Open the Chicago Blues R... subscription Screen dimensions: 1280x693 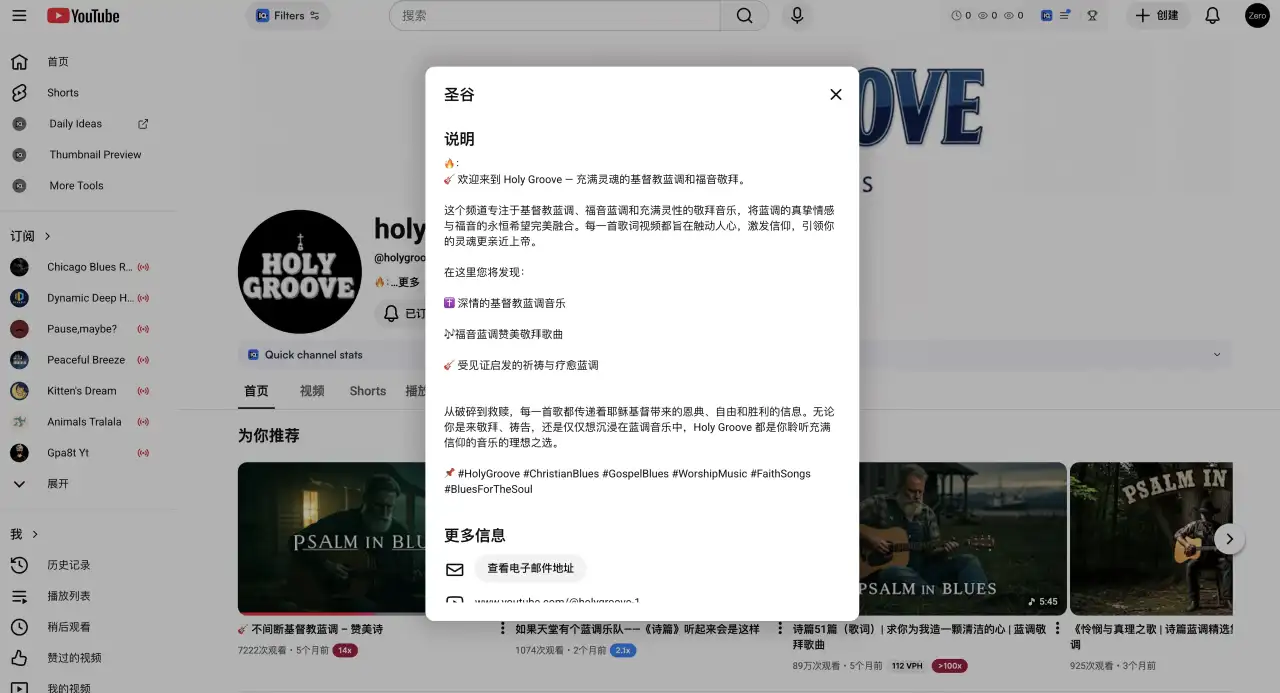pos(88,267)
